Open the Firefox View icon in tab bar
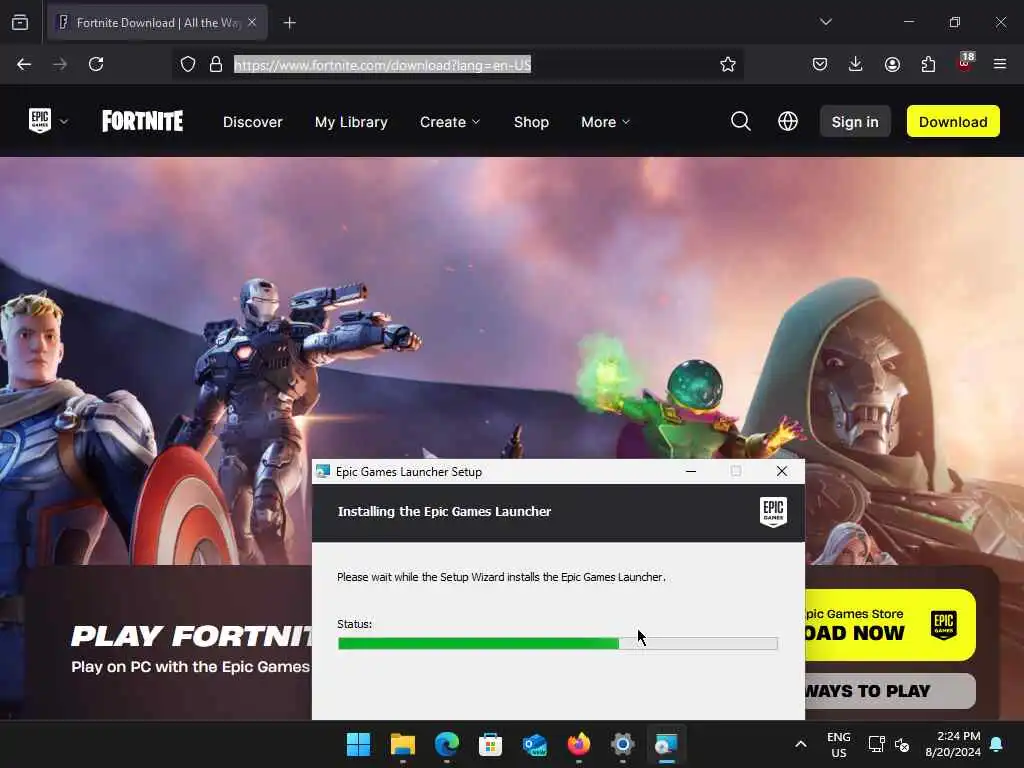This screenshot has height=768, width=1024. [20, 23]
